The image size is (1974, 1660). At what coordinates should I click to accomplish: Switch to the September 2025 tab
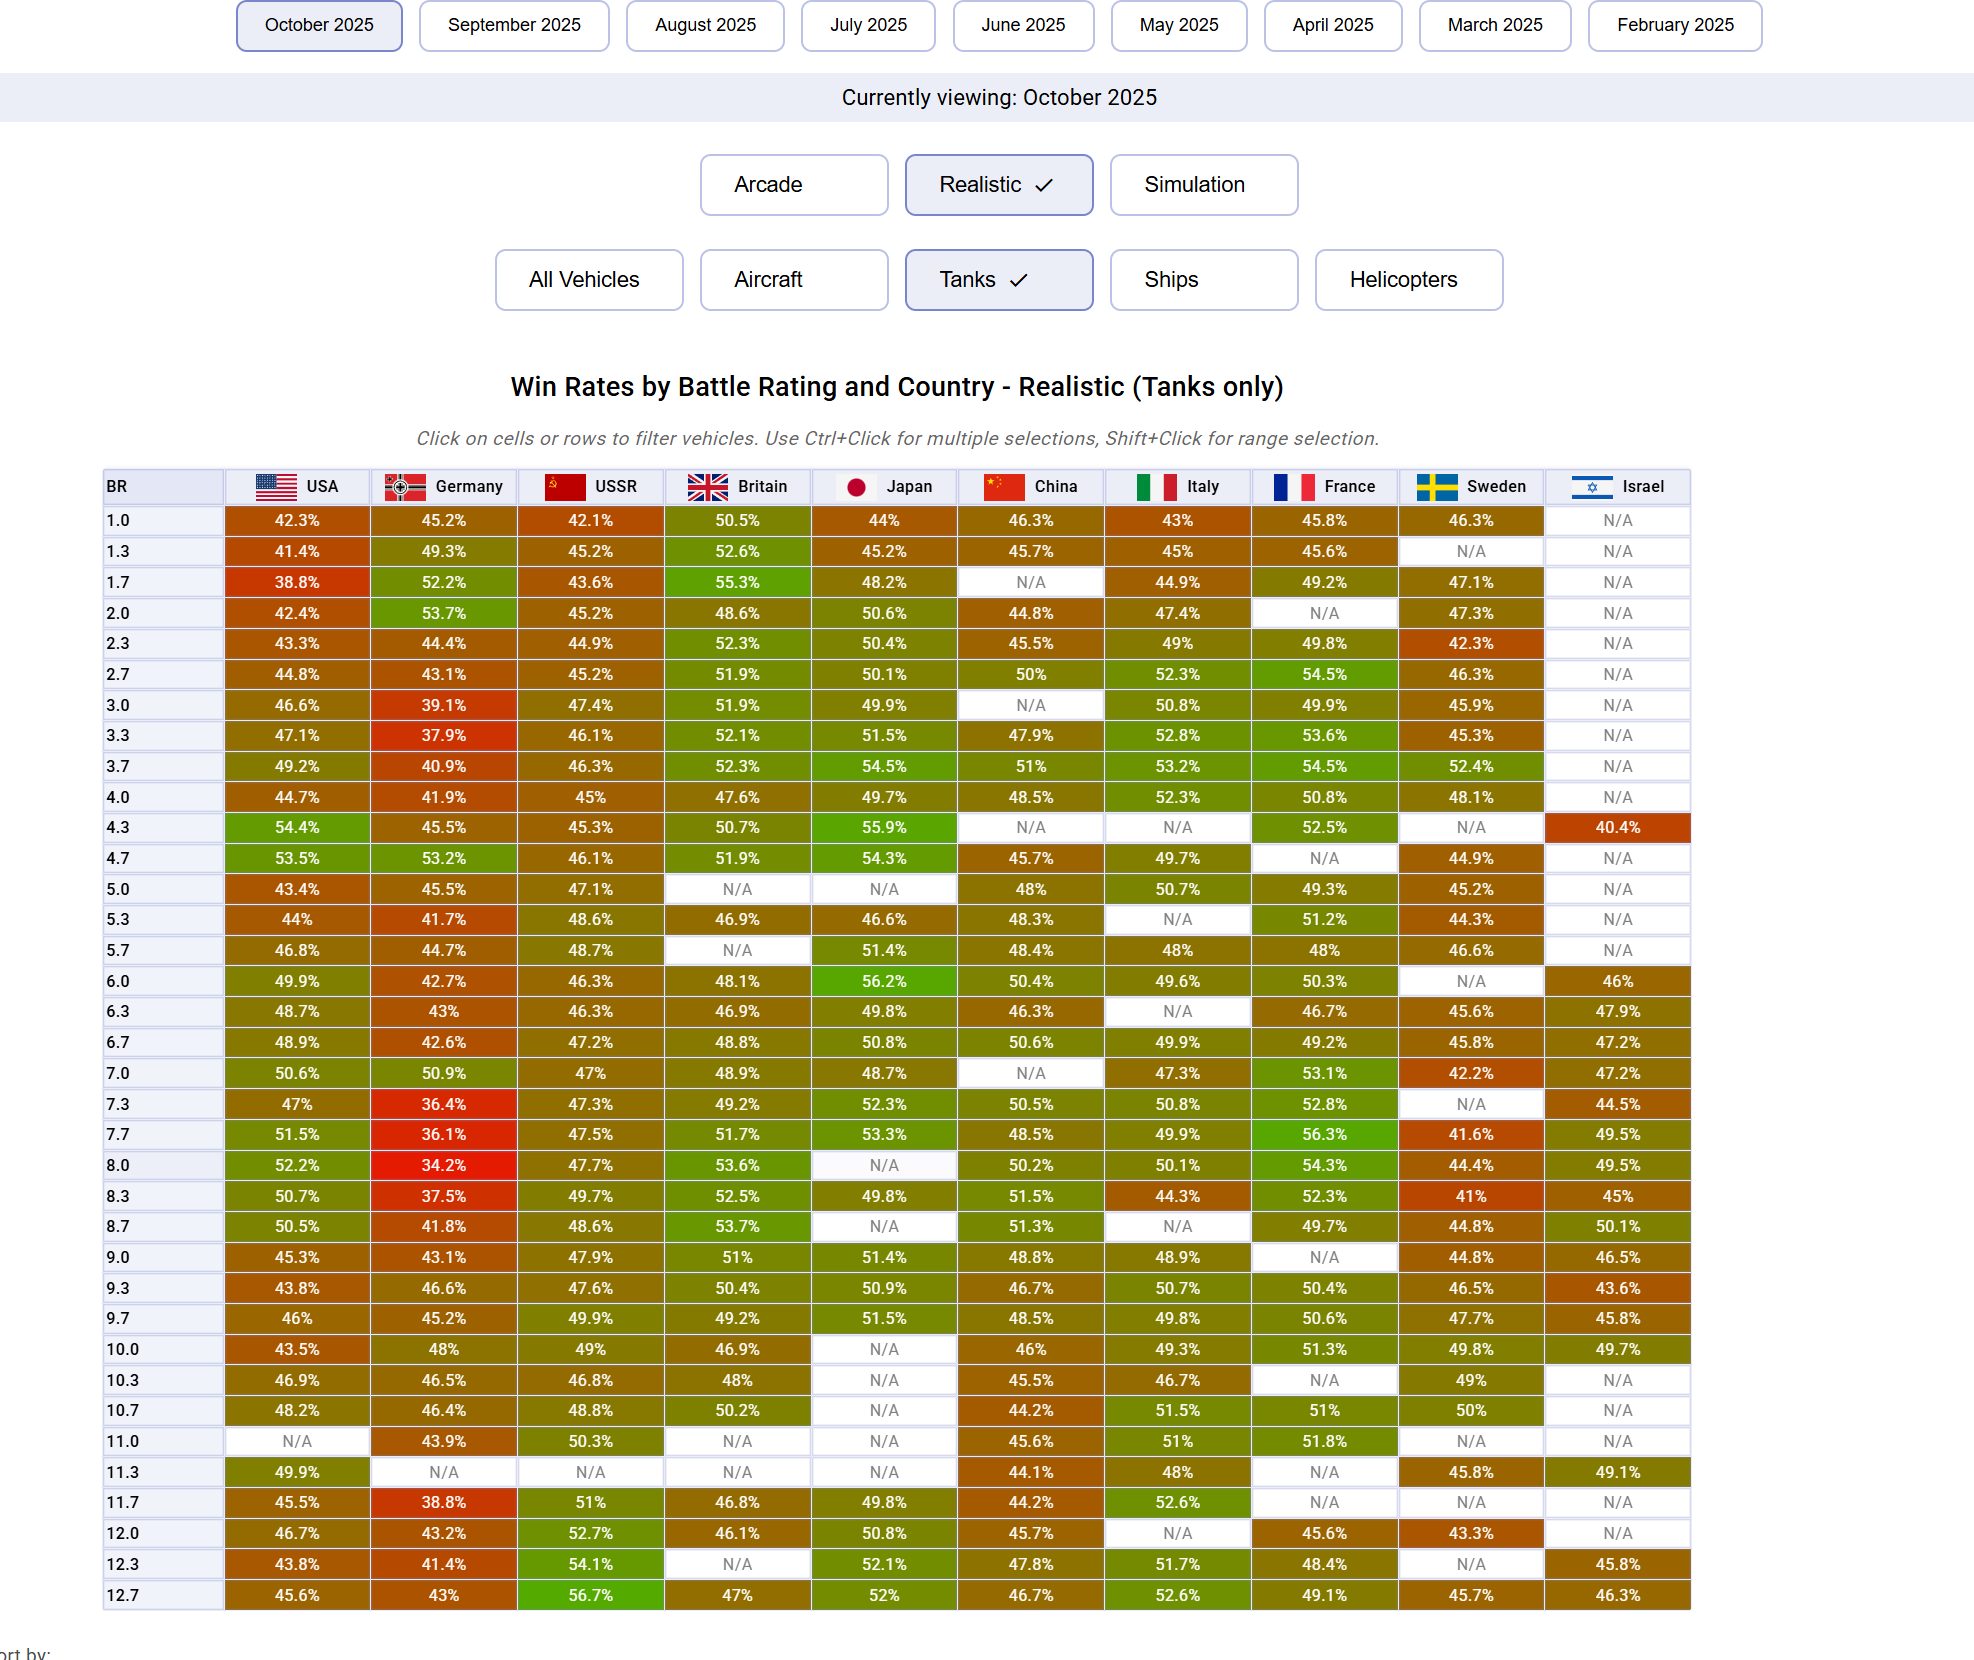(x=514, y=25)
